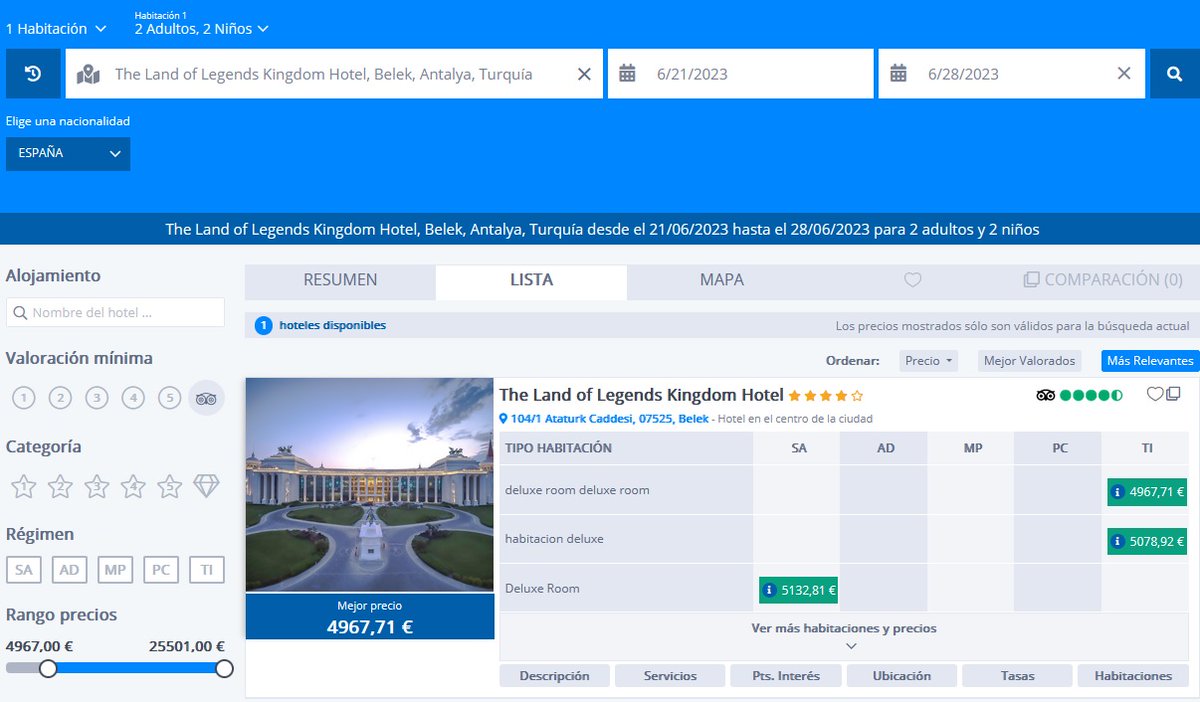Switch to the RESUMEN tab
Screen dimensions: 1200x702
point(340,281)
